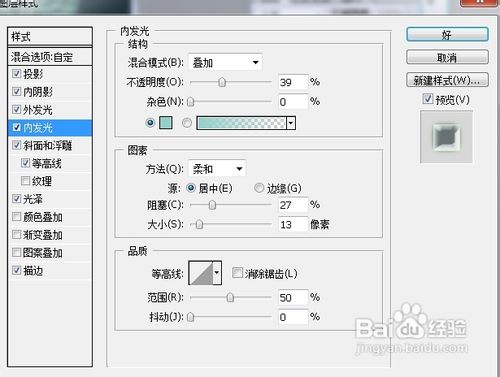
Task: Toggle the 内阴影 inner shadow checkbox
Action: [x=16, y=91]
